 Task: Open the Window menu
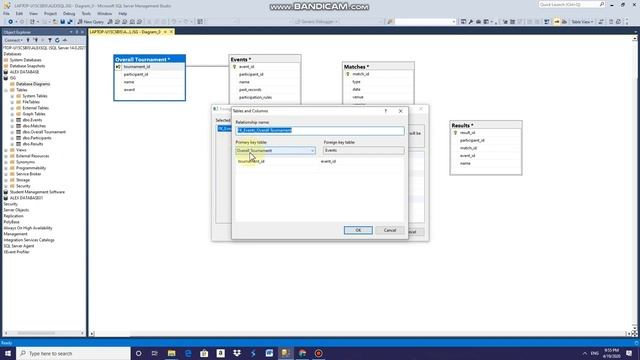(104, 13)
